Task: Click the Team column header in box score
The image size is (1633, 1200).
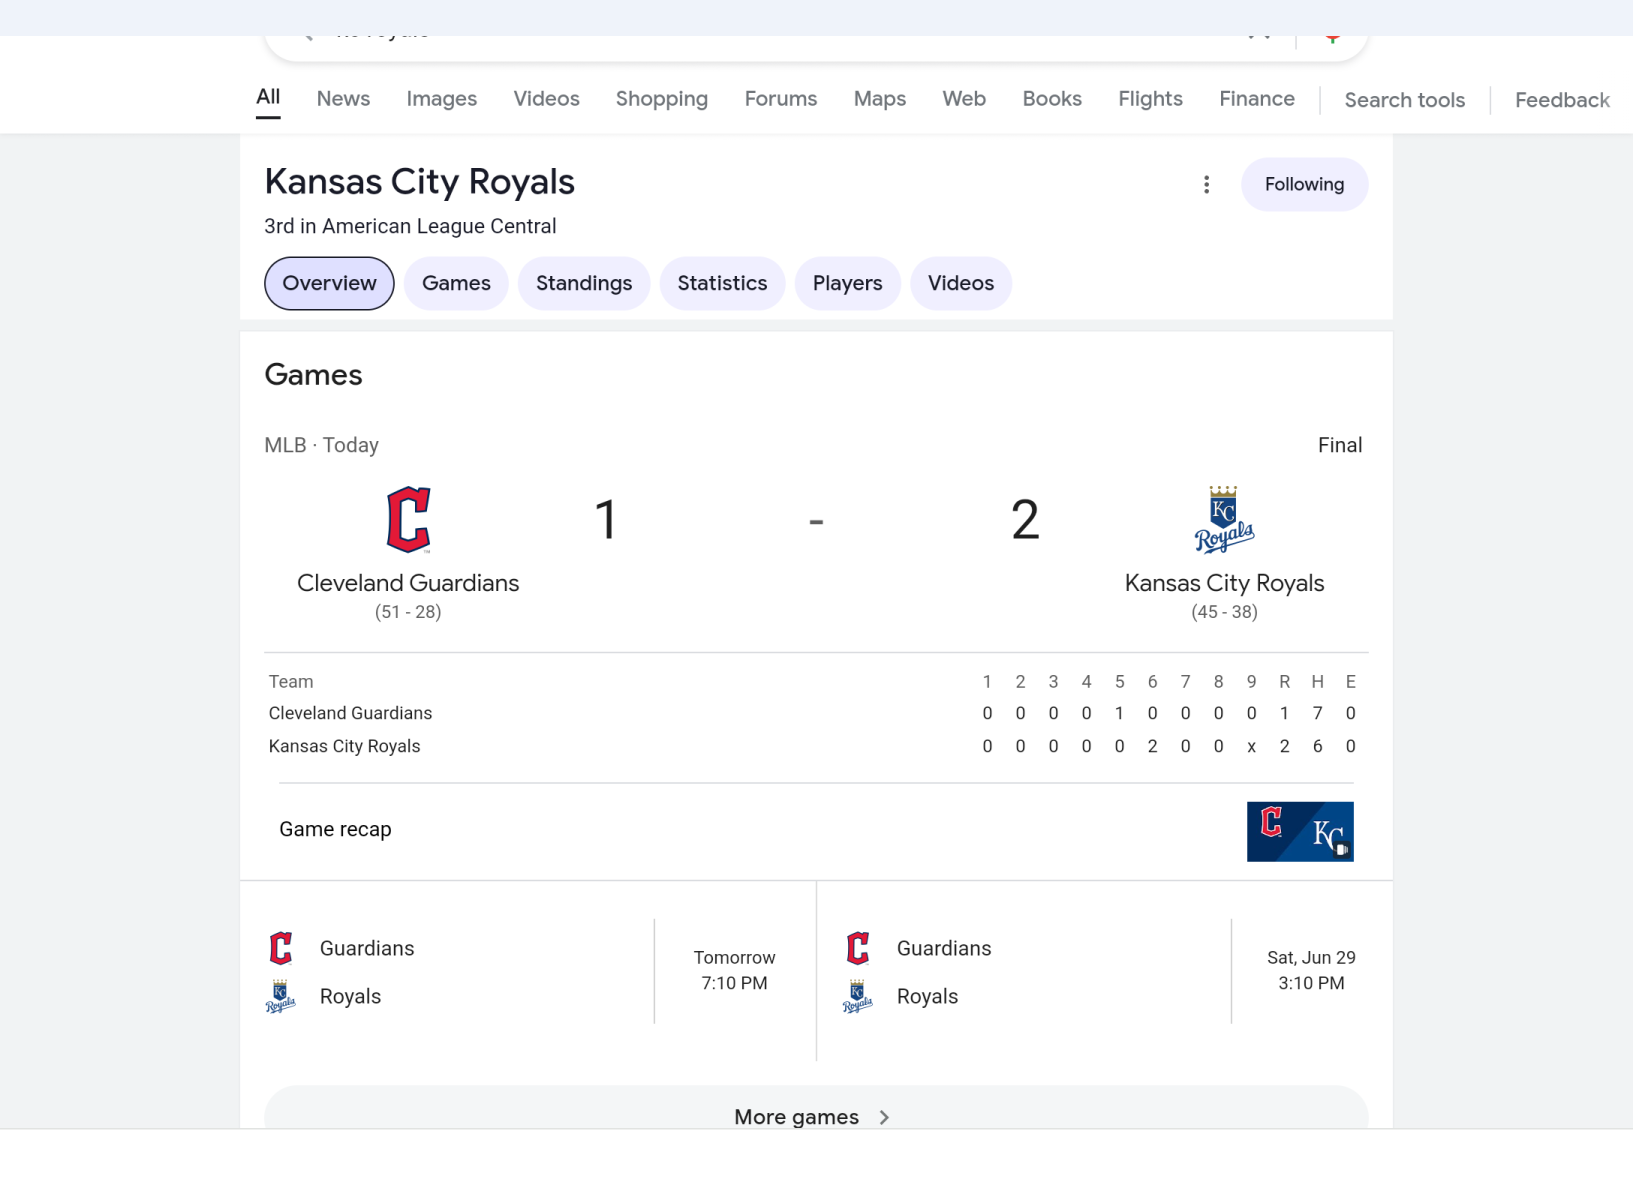Action: pyautogui.click(x=291, y=682)
